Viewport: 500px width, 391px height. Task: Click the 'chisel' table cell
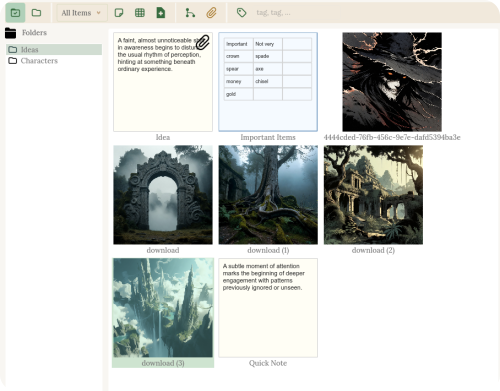point(268,81)
